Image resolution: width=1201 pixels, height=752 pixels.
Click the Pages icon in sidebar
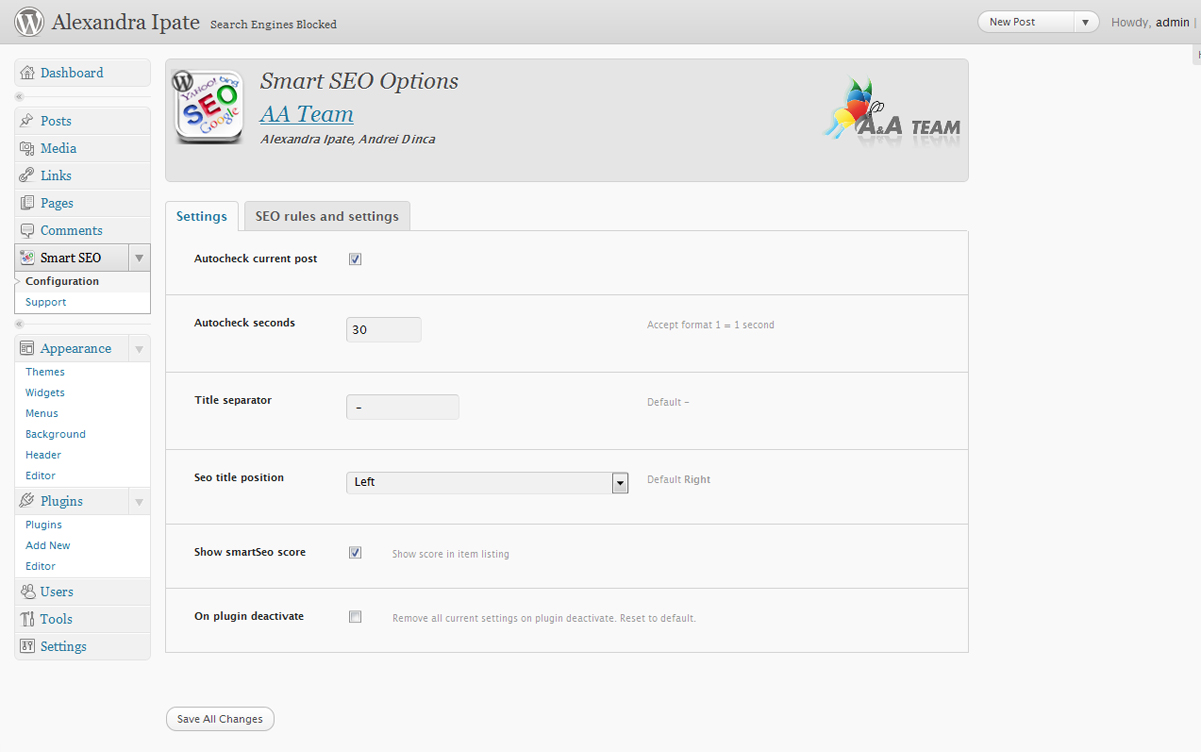pyautogui.click(x=27, y=203)
